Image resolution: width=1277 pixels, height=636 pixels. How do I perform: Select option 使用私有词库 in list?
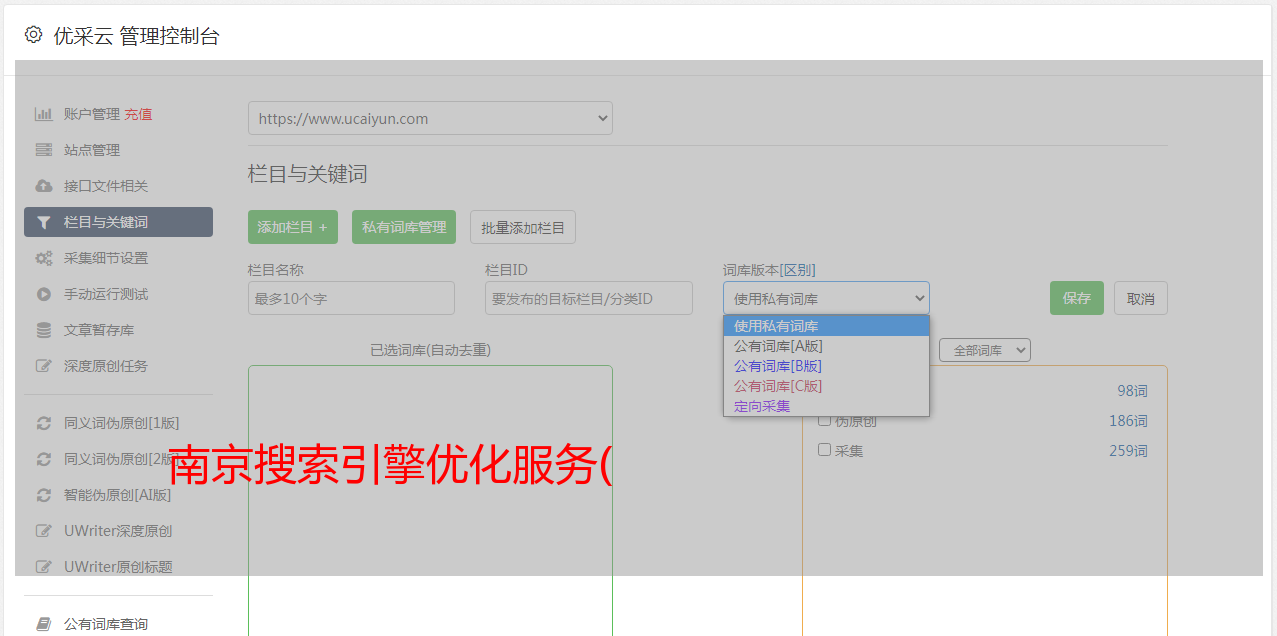(x=826, y=326)
